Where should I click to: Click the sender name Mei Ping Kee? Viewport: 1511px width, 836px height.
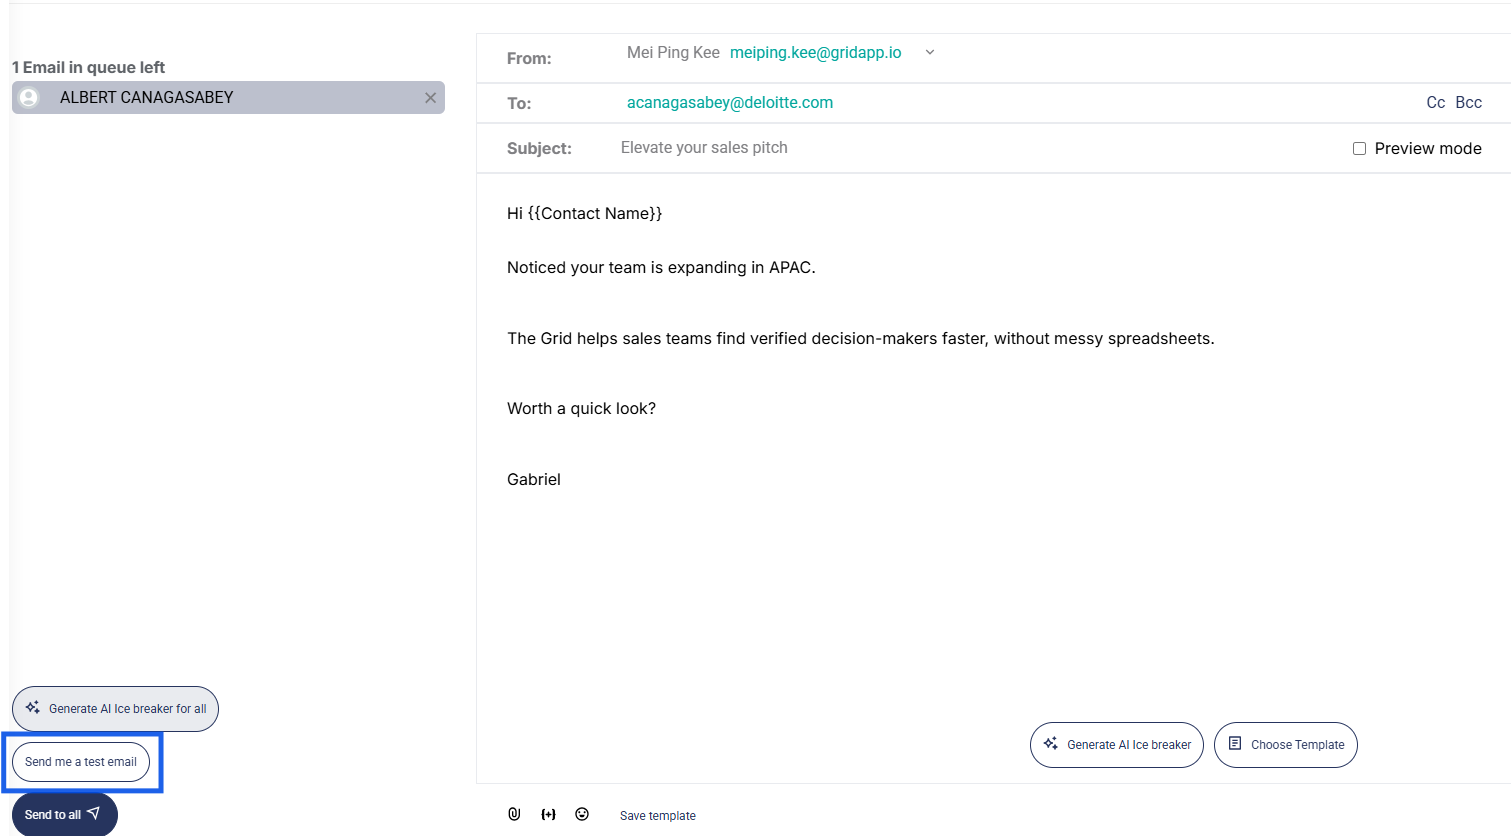[x=673, y=52]
